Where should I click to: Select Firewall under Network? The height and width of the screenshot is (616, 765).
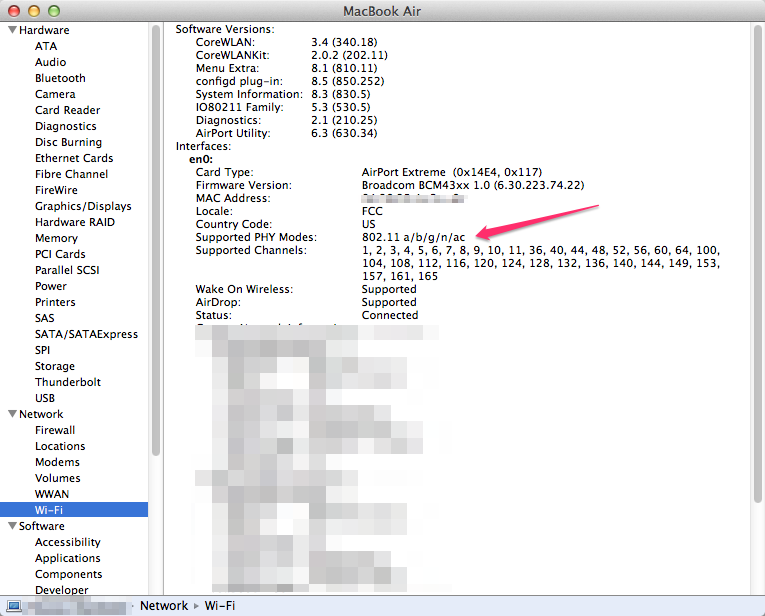tap(55, 430)
